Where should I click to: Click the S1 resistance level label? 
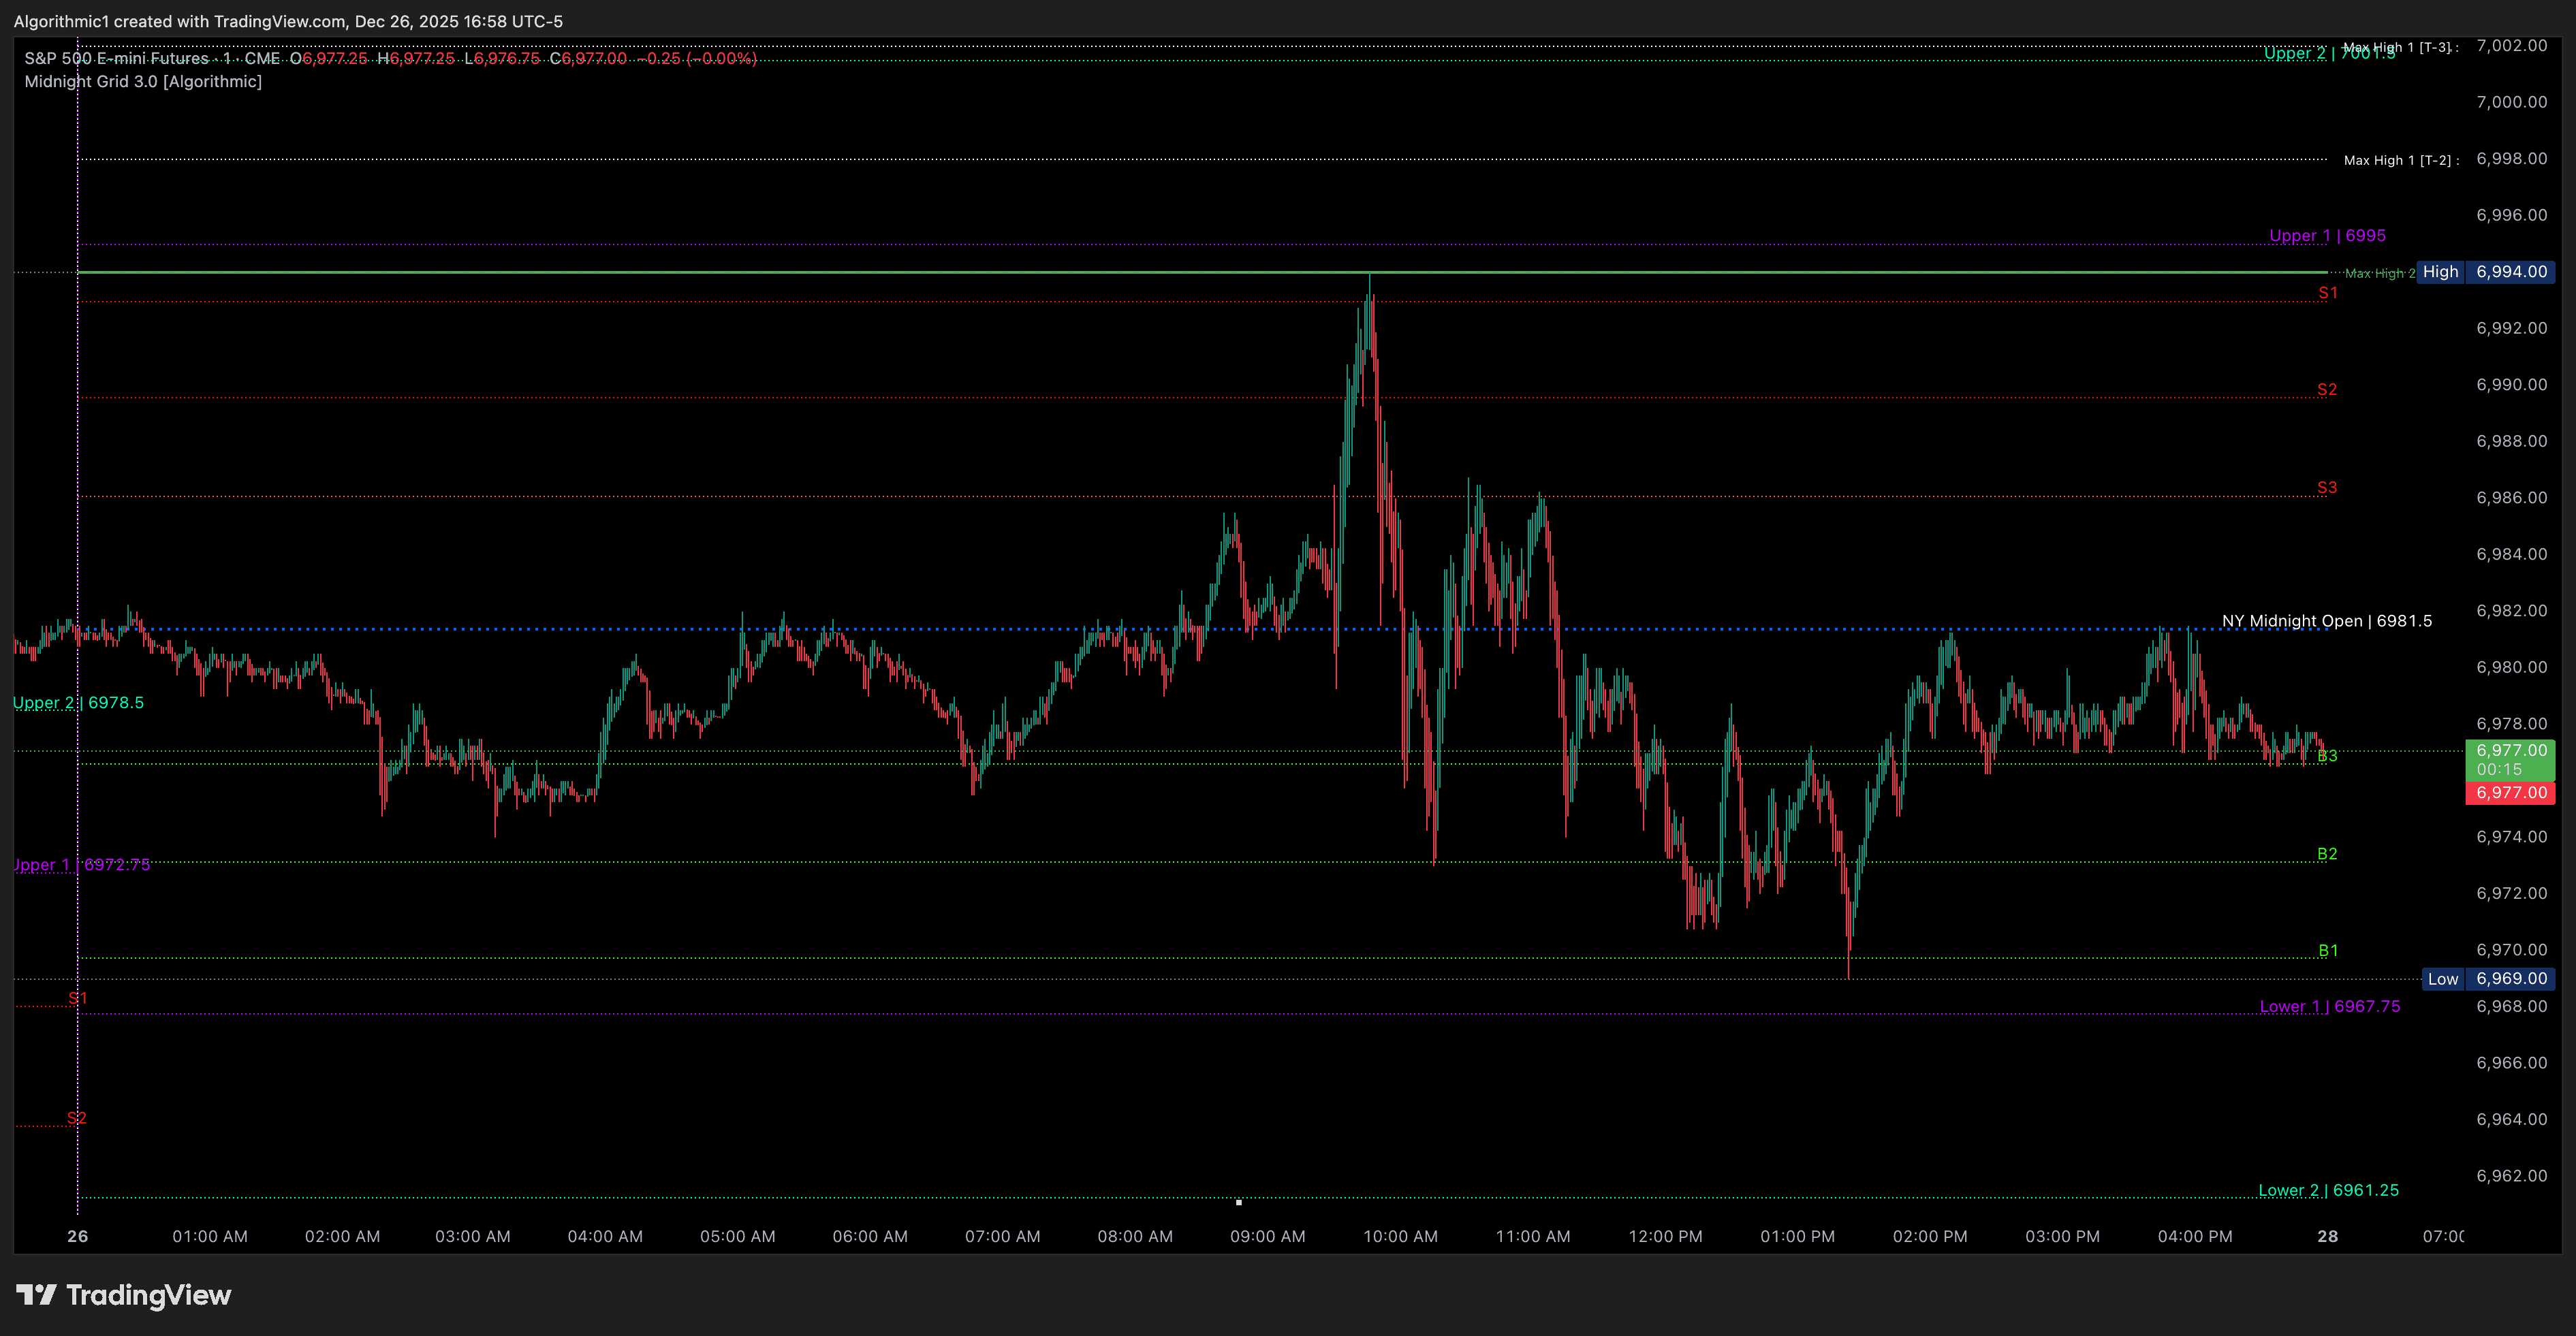pos(2327,292)
